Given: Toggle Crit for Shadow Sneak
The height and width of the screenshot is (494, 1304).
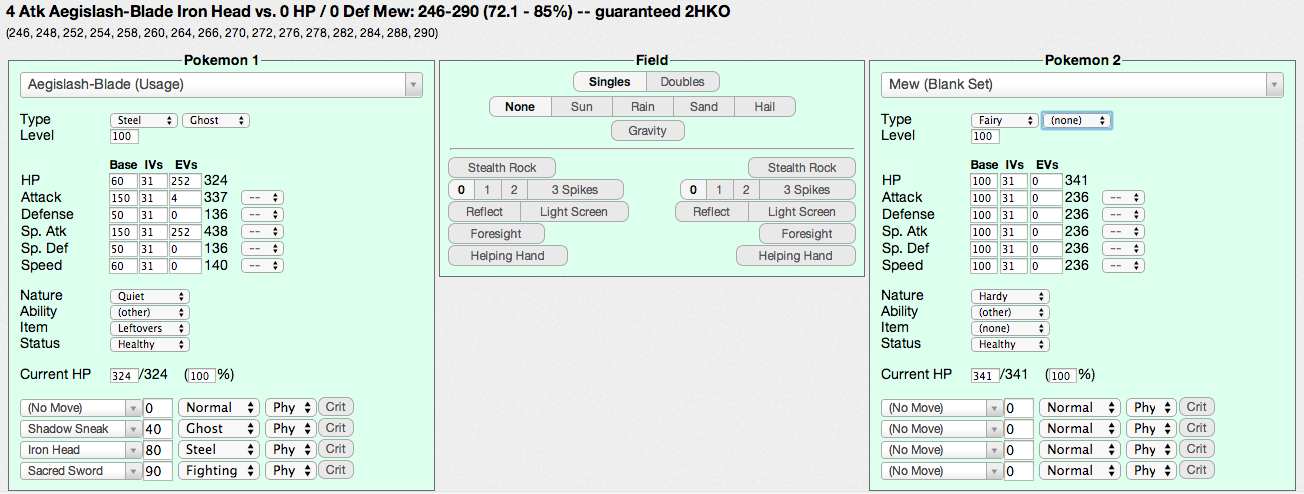Looking at the screenshot, I should pos(336,428).
